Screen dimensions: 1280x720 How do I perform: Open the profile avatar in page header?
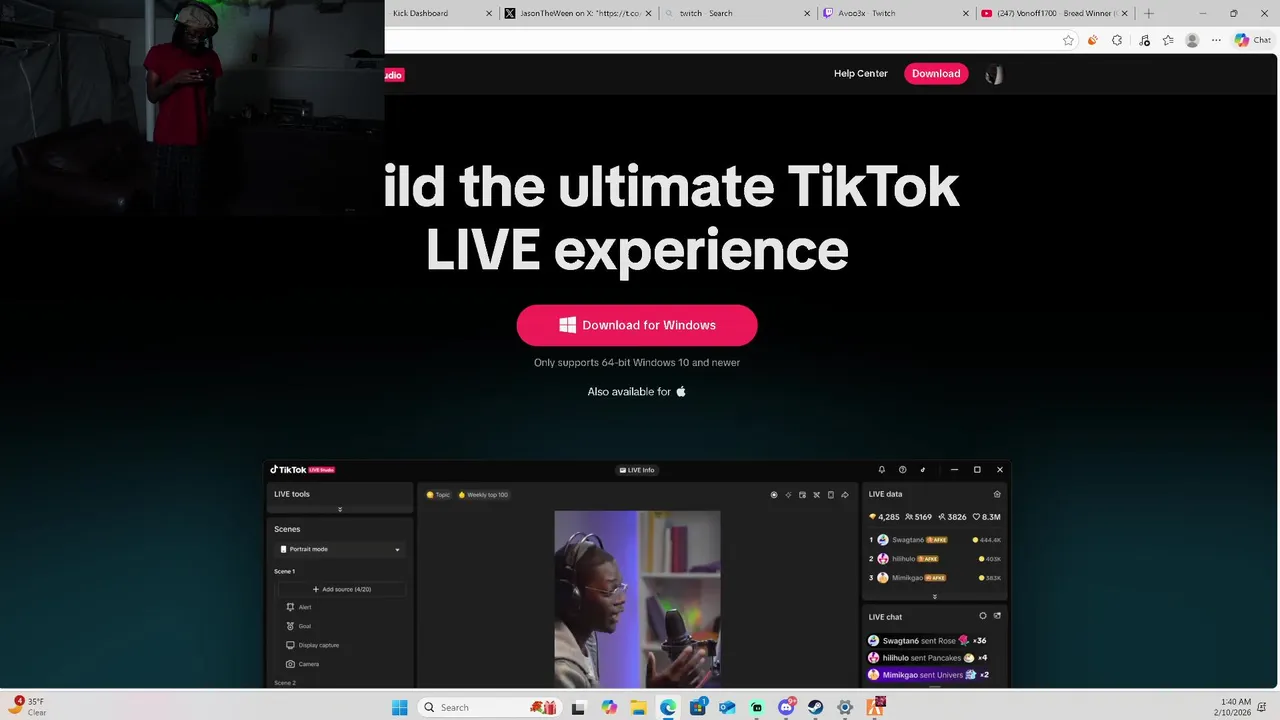pyautogui.click(x=994, y=74)
